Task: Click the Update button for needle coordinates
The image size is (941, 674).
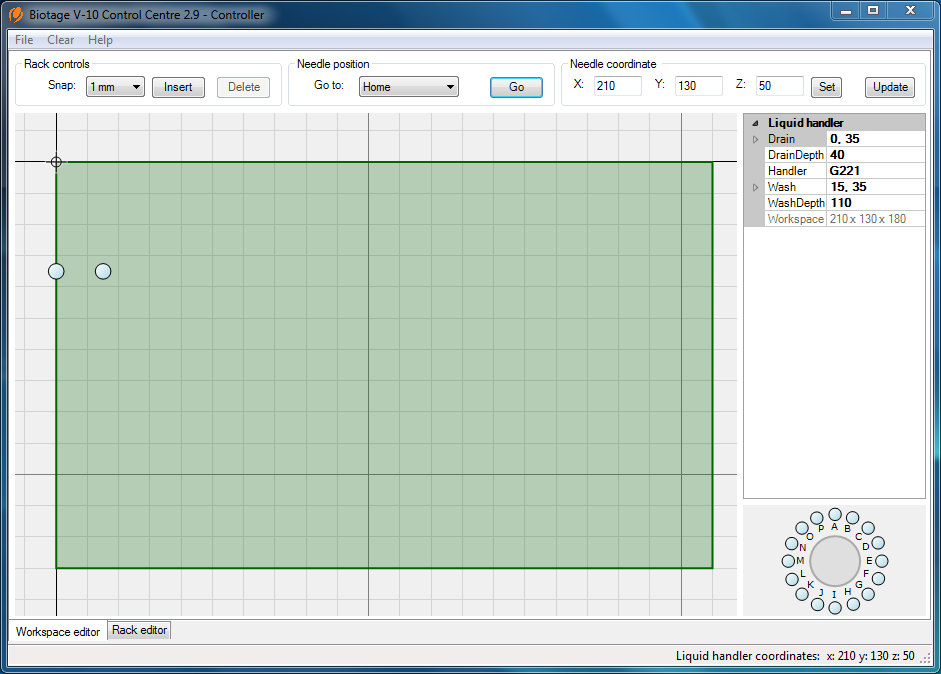Action: click(889, 87)
